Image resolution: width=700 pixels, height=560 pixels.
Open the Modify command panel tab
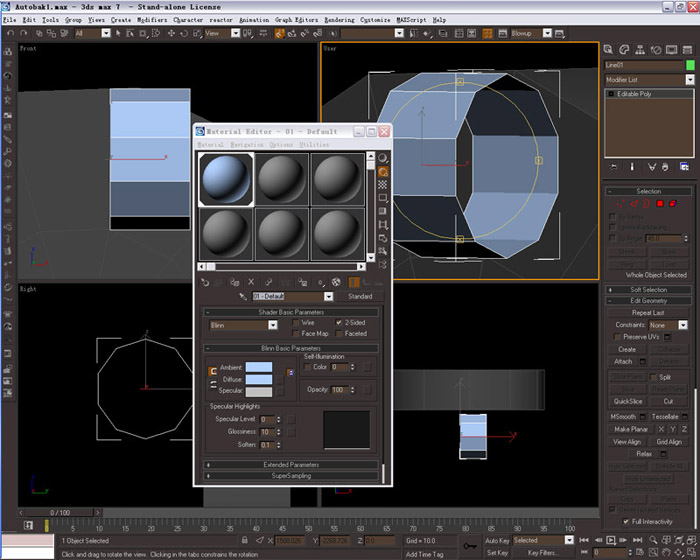point(624,50)
